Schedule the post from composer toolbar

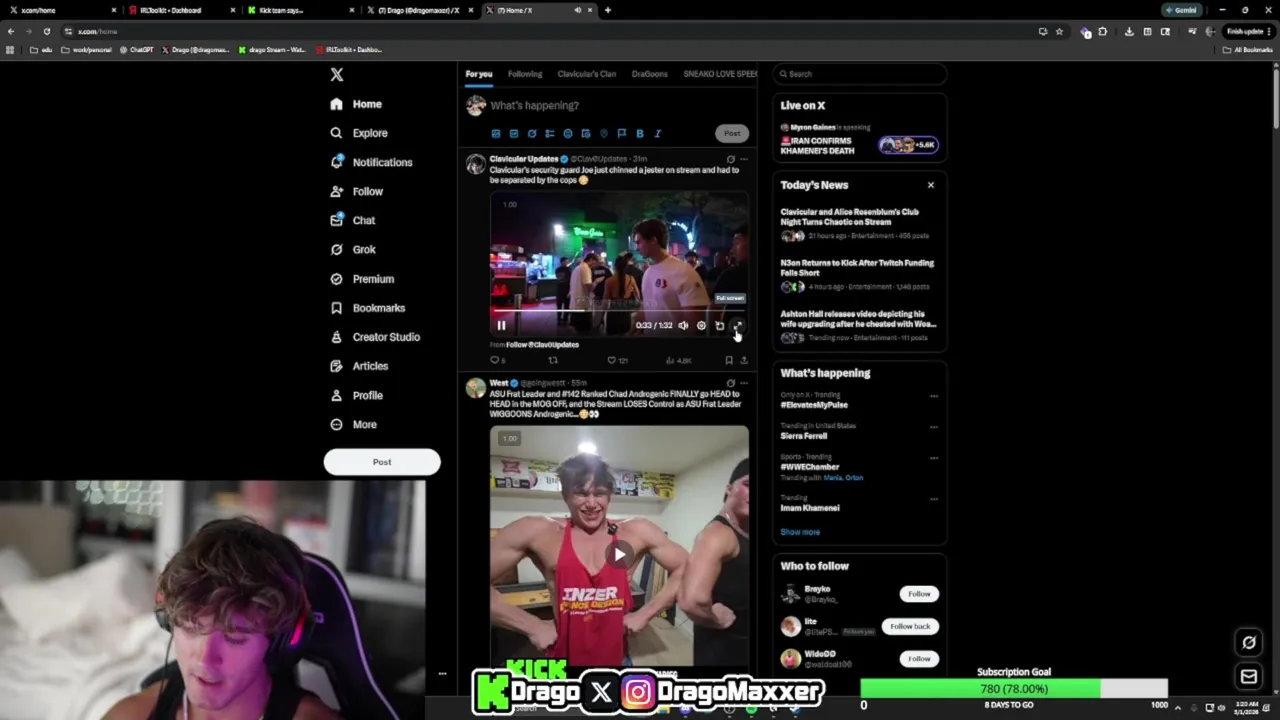pos(585,133)
